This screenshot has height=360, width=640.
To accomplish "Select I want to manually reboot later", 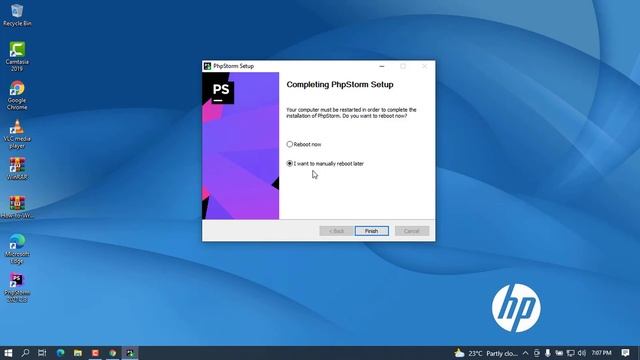I will (x=325, y=164).
